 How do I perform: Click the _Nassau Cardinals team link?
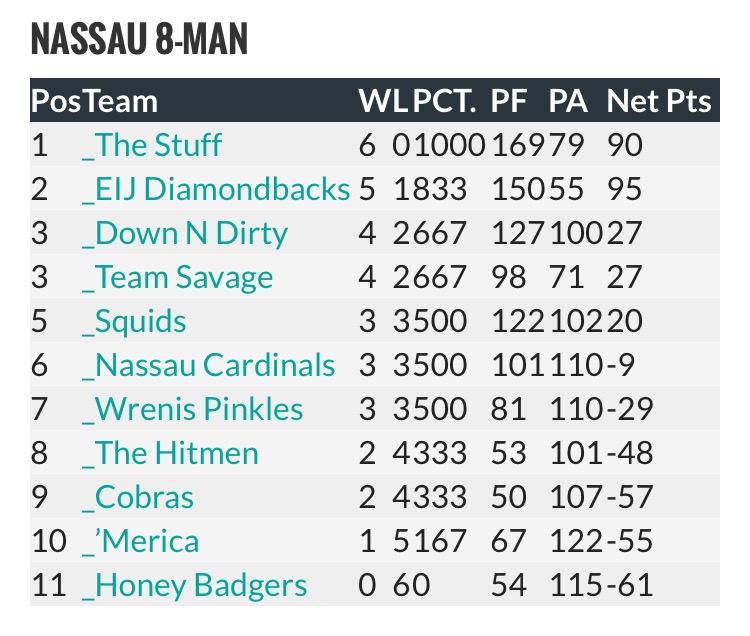pos(209,365)
